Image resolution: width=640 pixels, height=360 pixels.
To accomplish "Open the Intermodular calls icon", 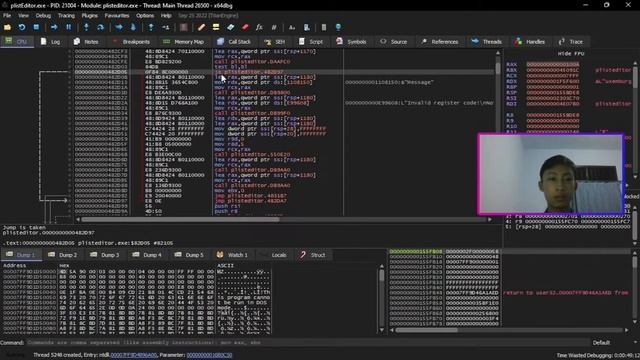I will (307, 27).
